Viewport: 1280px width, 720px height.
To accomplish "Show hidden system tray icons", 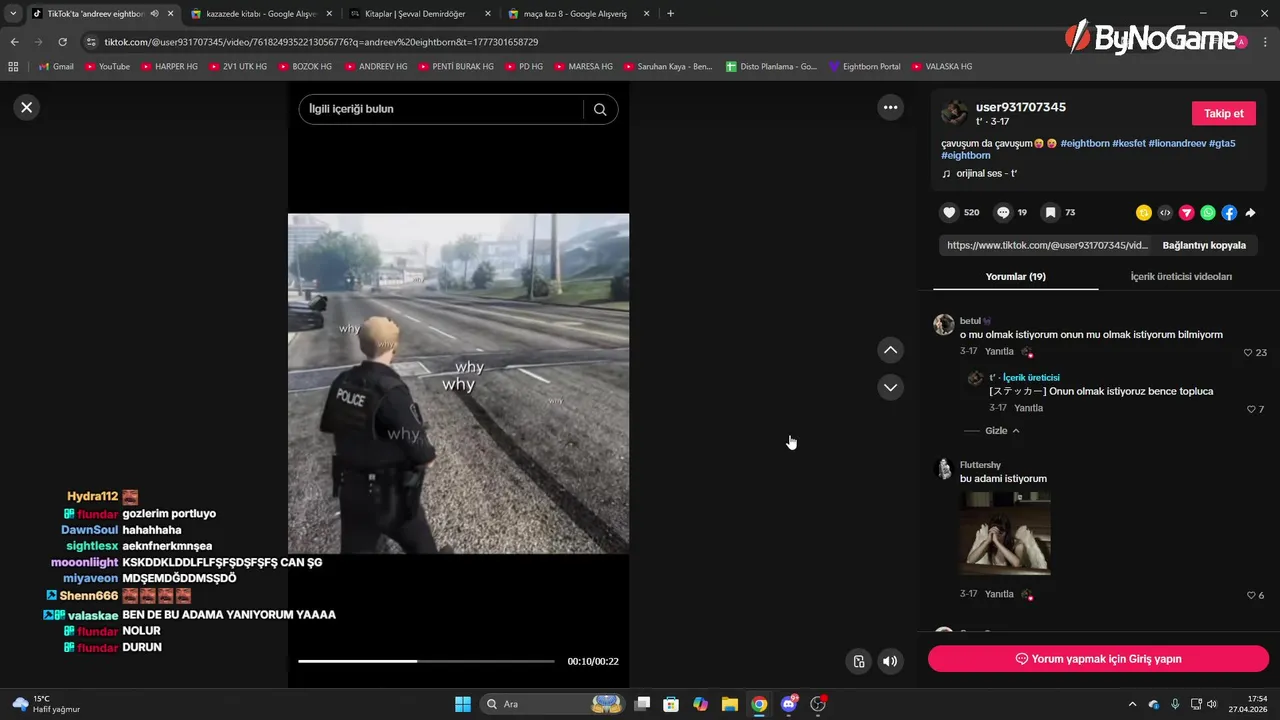I will [x=1132, y=704].
